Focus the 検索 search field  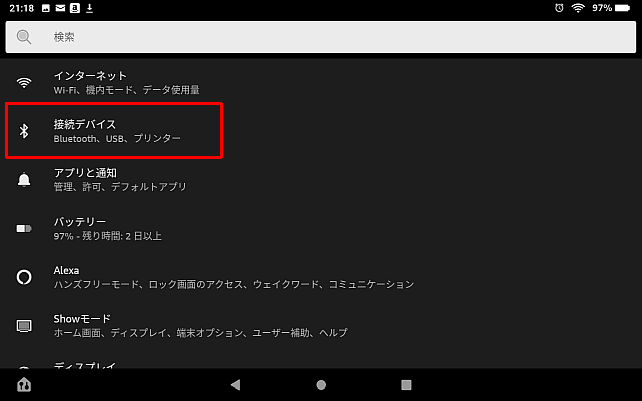[321, 37]
